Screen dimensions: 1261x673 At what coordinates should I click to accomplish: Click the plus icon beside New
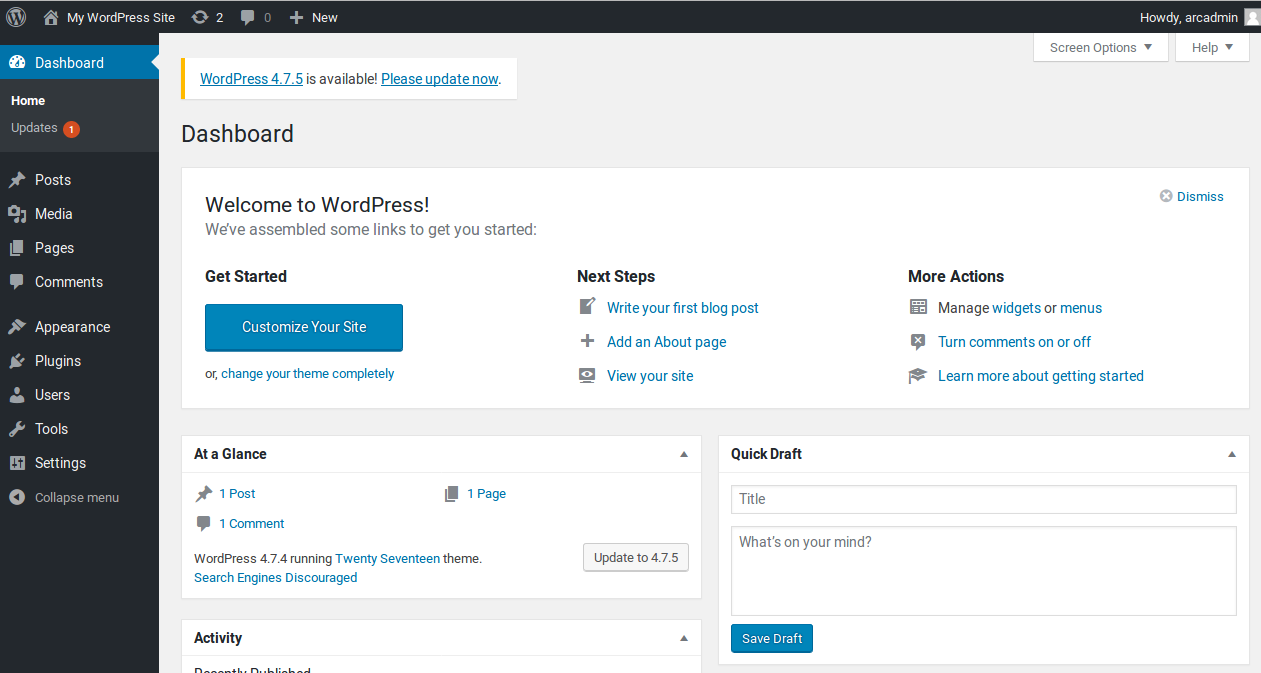296,17
